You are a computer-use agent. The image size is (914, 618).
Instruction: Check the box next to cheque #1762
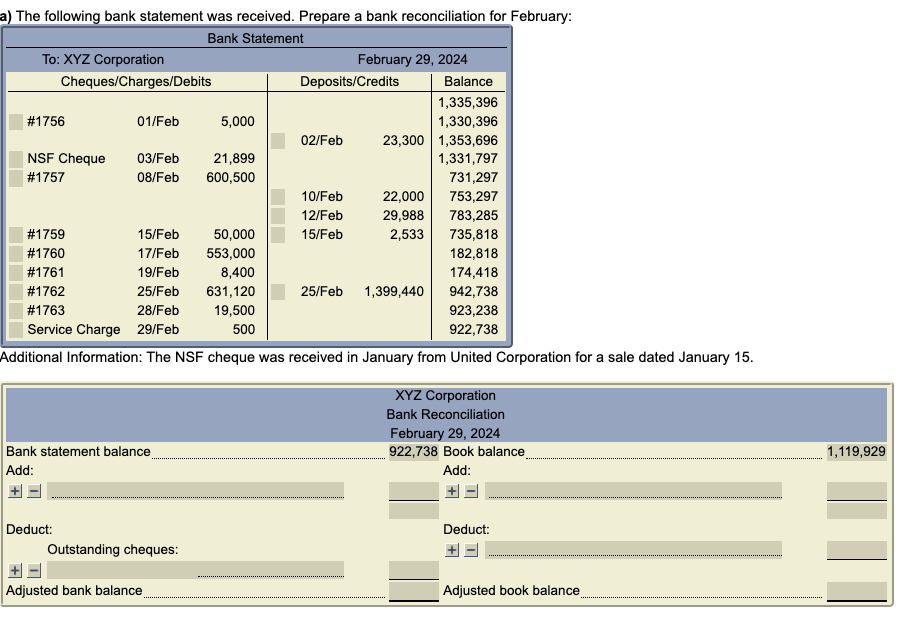tap(16, 292)
